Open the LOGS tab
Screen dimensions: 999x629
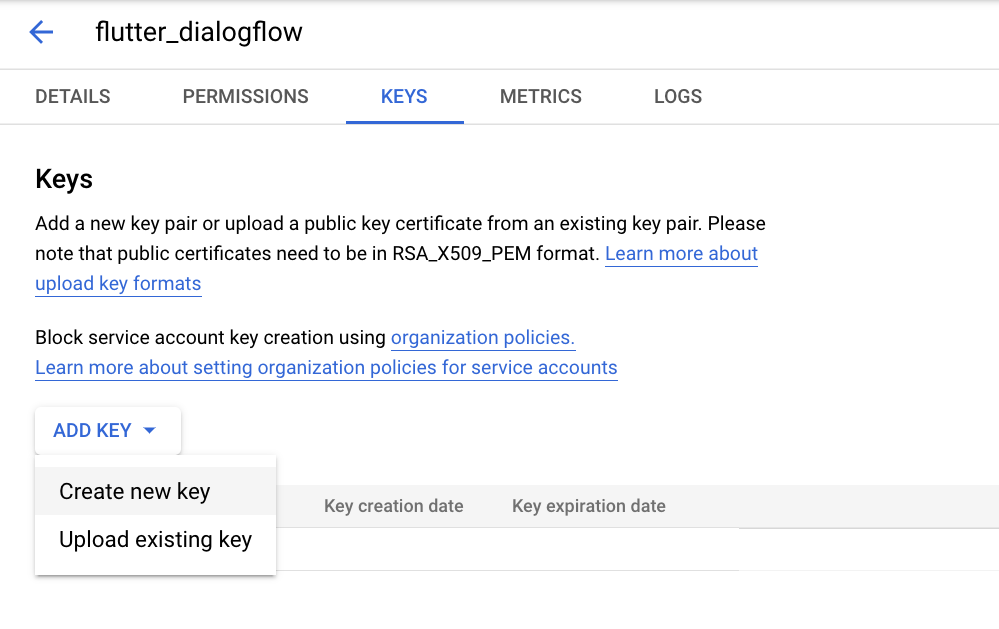point(677,96)
